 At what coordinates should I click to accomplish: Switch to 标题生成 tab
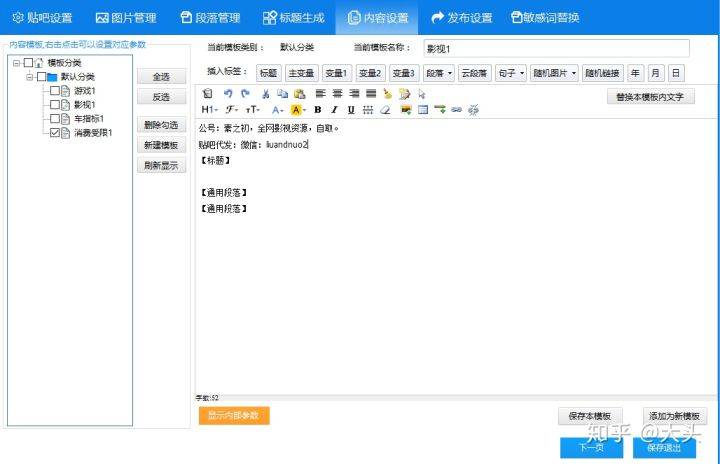(x=294, y=17)
